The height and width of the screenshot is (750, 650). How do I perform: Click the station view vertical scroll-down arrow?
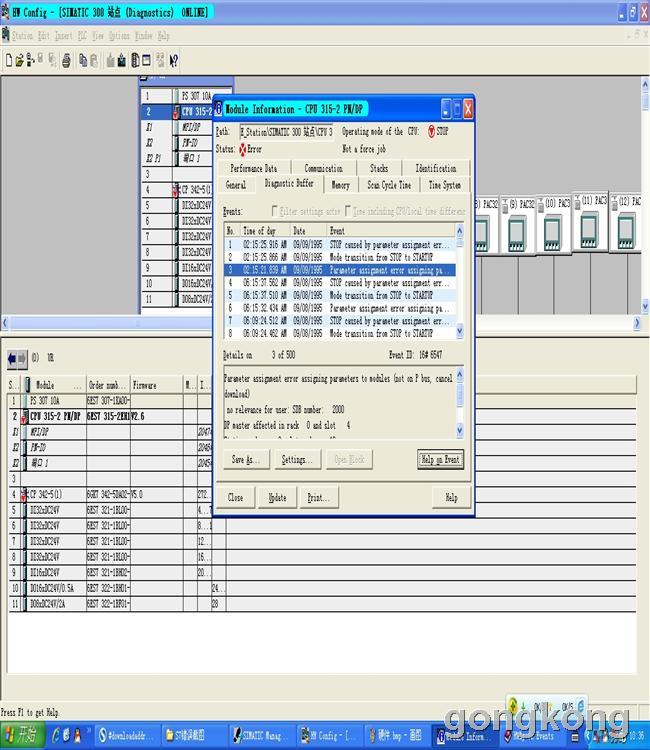coord(645,305)
